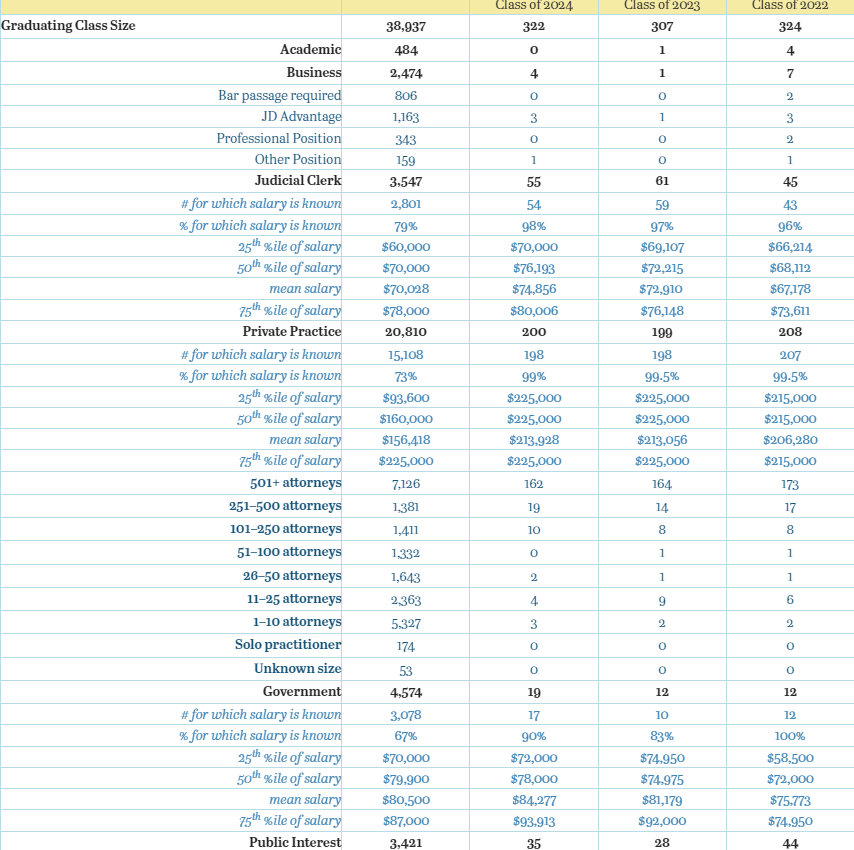Select the $81,179 government mean salary
The image size is (854, 850).
662,800
